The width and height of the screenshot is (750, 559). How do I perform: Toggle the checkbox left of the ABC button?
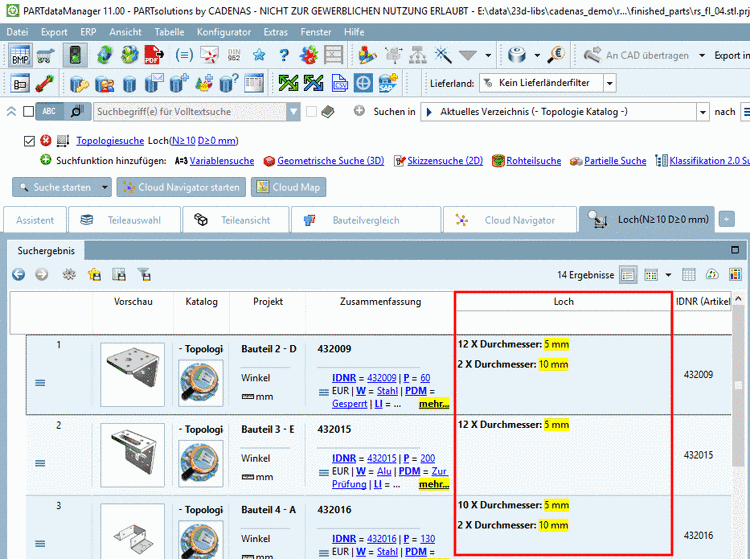[28, 112]
